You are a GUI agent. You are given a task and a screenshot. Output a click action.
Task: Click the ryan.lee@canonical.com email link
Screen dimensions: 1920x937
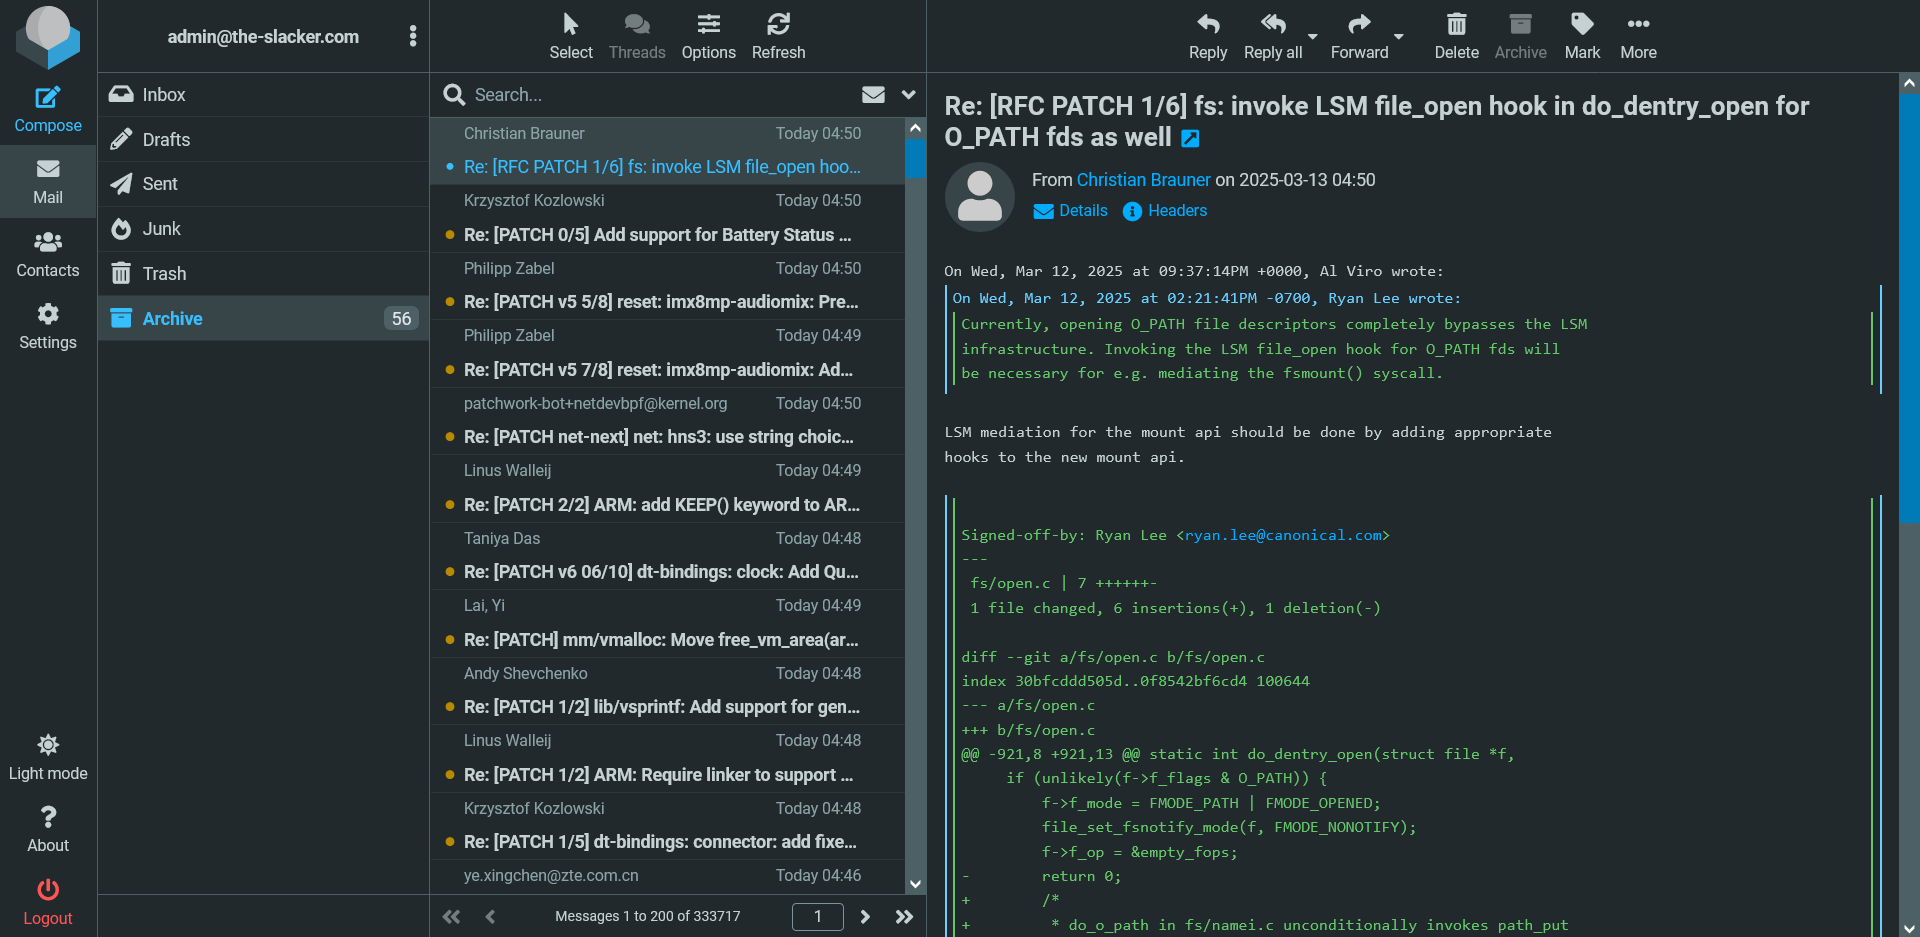[1283, 535]
